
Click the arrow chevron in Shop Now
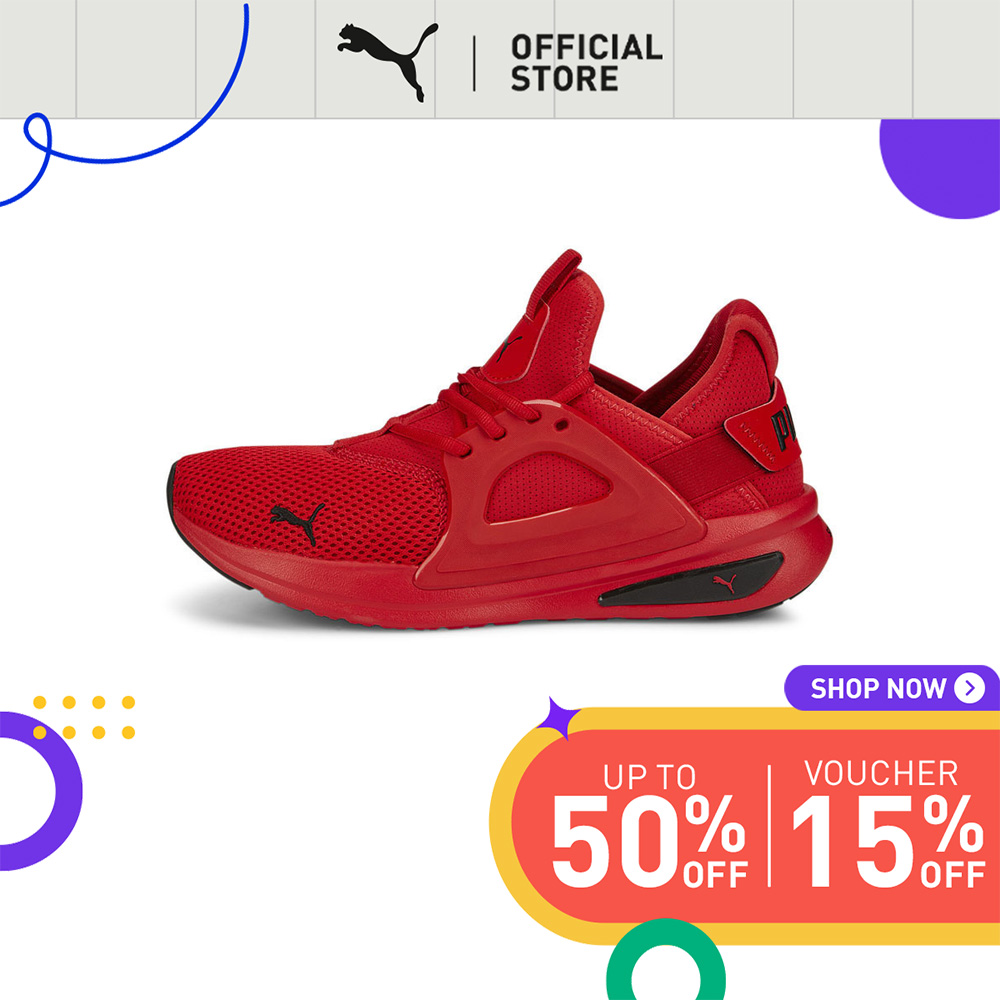pyautogui.click(x=969, y=688)
